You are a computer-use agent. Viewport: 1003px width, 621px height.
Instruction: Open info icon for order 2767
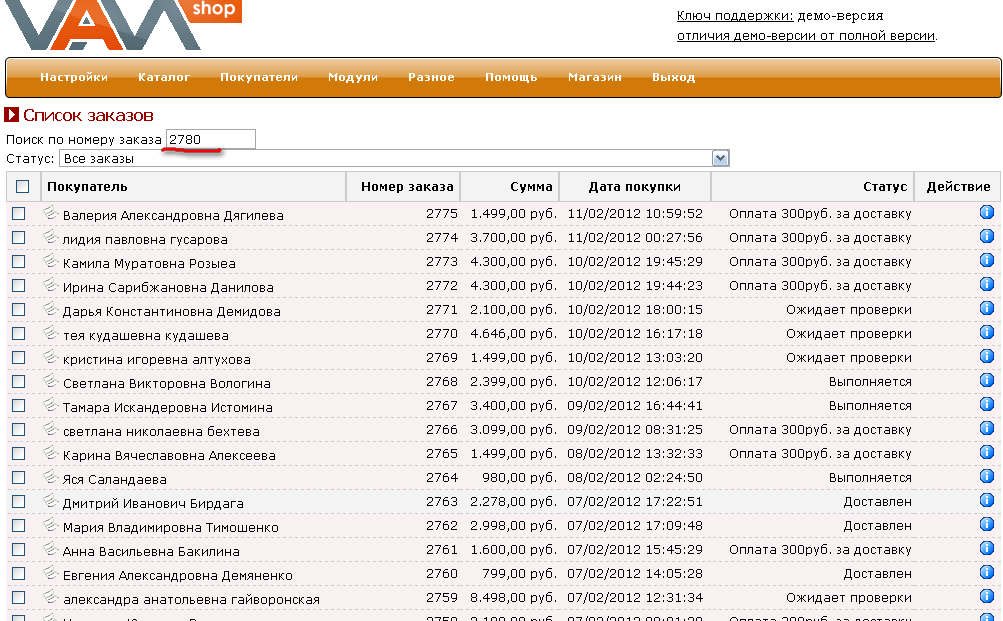[986, 404]
